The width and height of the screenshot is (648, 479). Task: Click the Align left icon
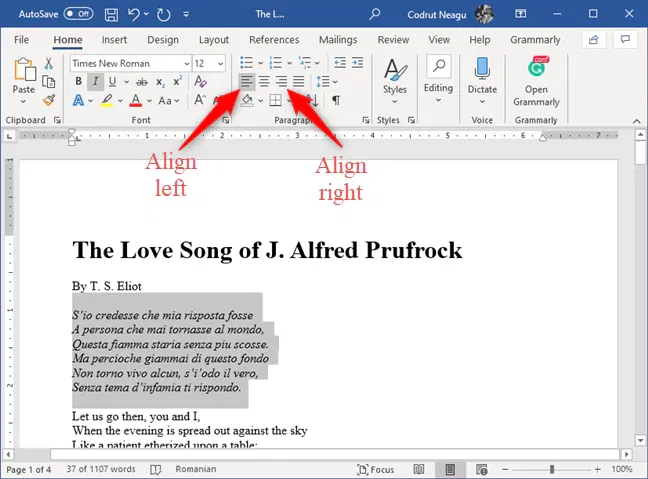(247, 82)
